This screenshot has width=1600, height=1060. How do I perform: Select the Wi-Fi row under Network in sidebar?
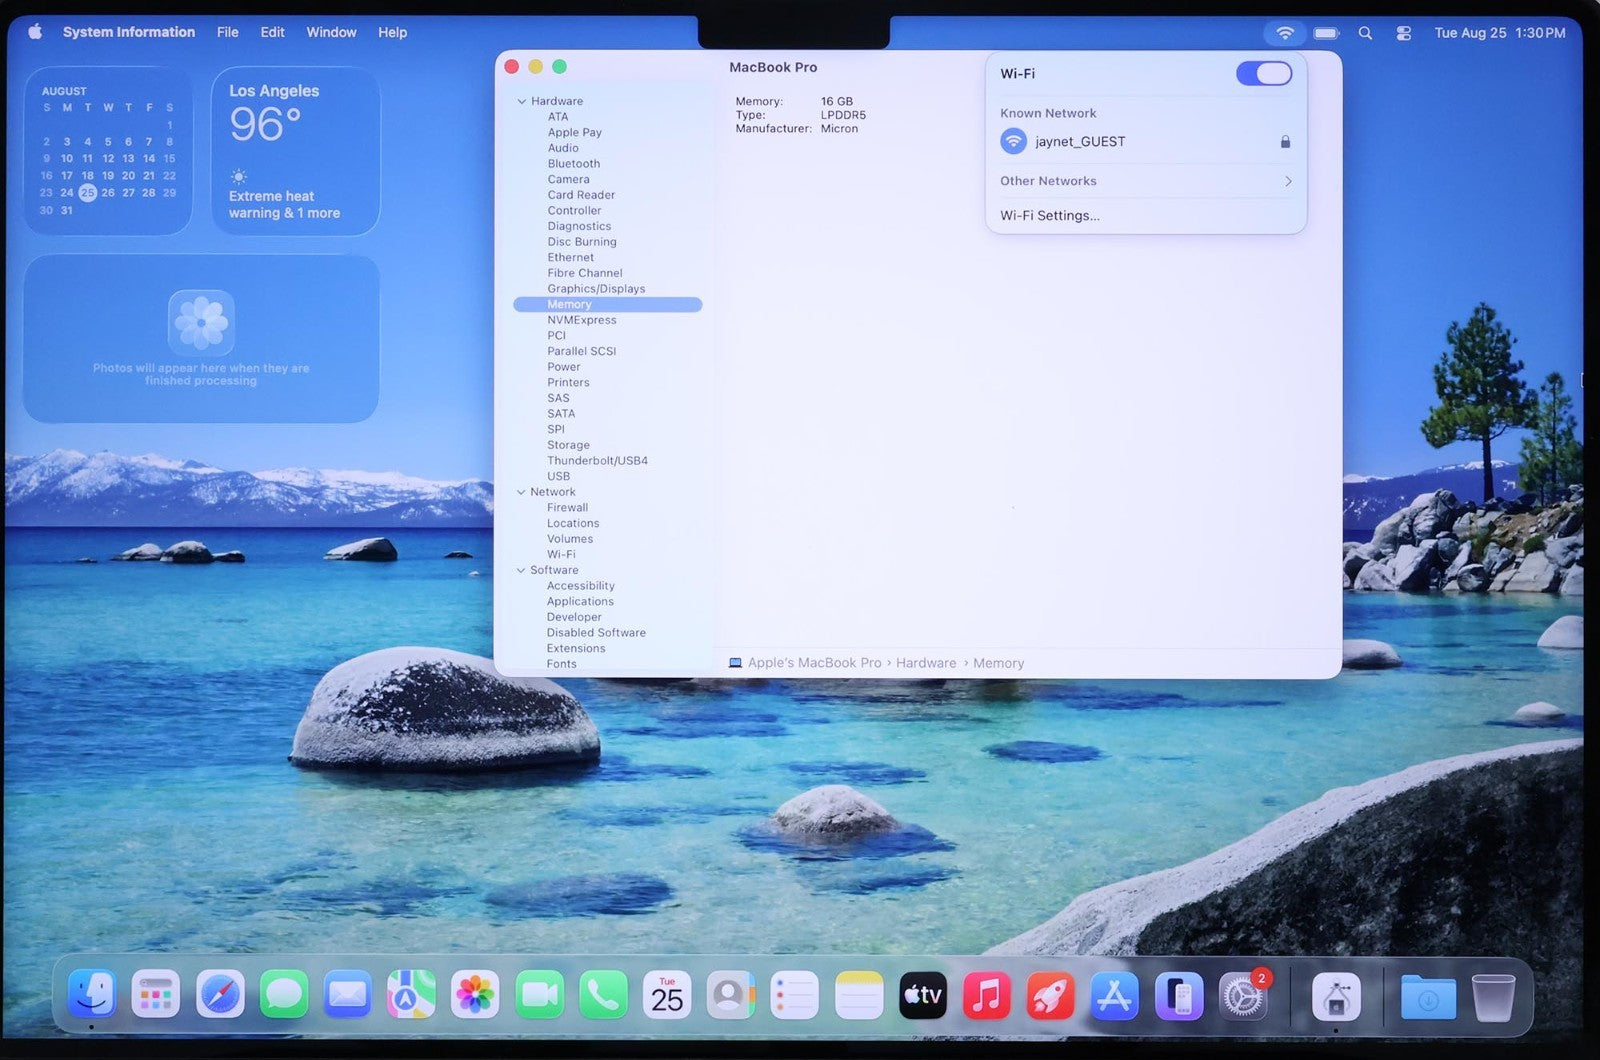pyautogui.click(x=561, y=555)
